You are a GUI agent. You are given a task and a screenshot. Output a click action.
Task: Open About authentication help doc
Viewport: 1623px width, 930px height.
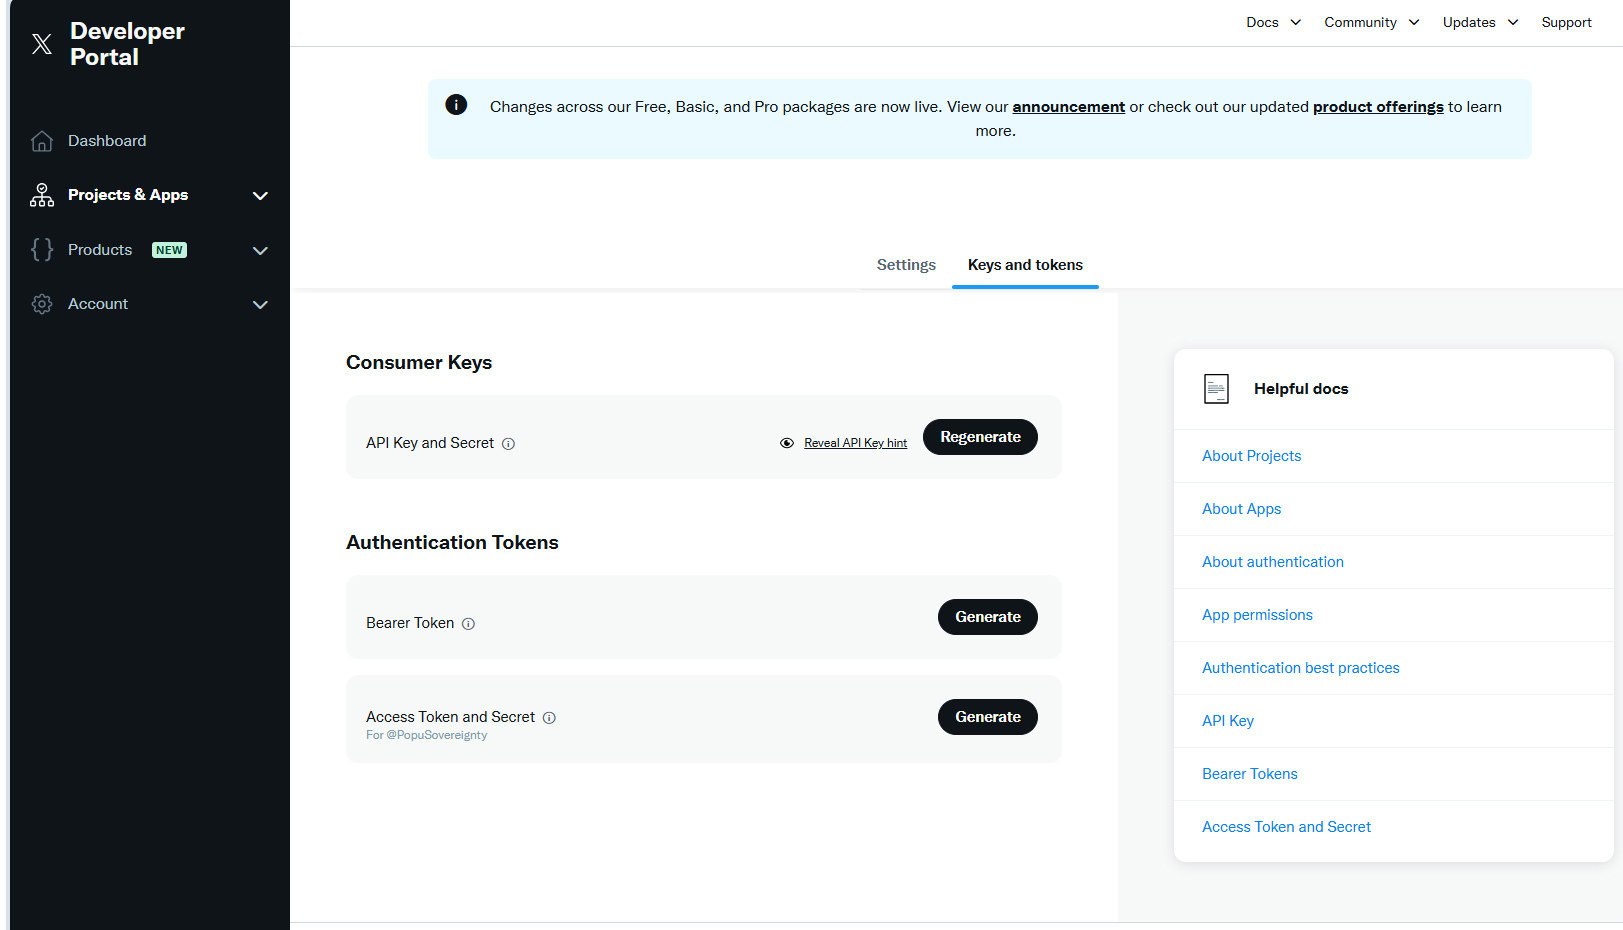pos(1272,562)
